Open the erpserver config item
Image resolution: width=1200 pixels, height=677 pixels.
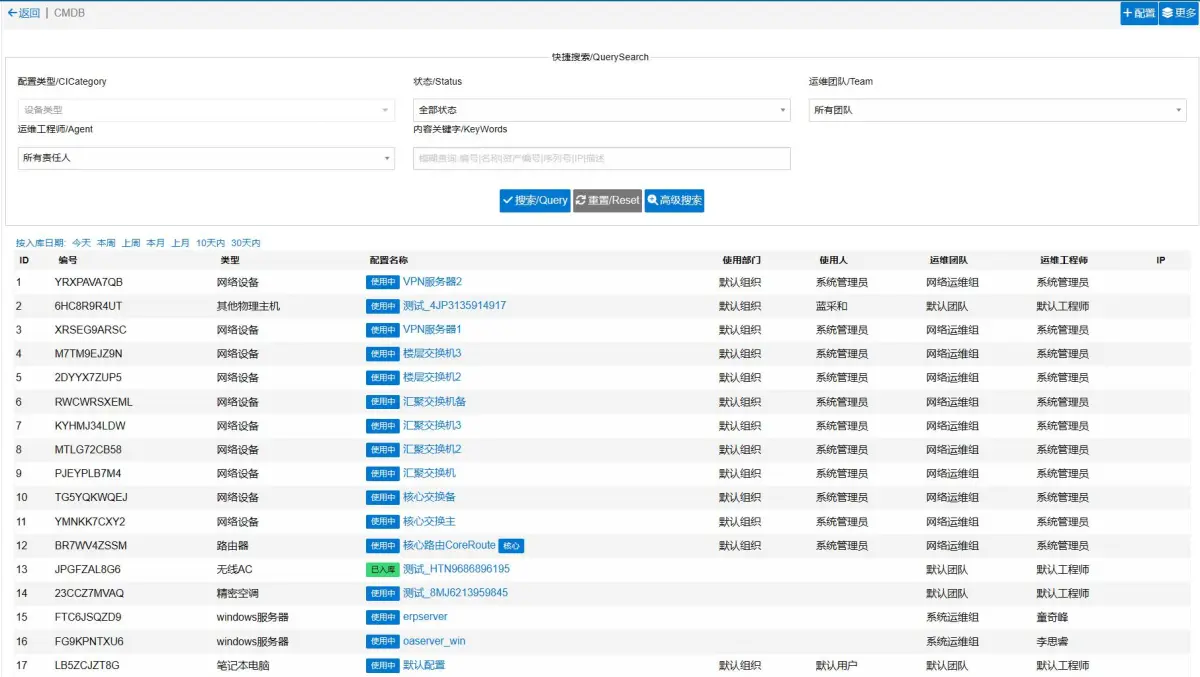pos(425,618)
